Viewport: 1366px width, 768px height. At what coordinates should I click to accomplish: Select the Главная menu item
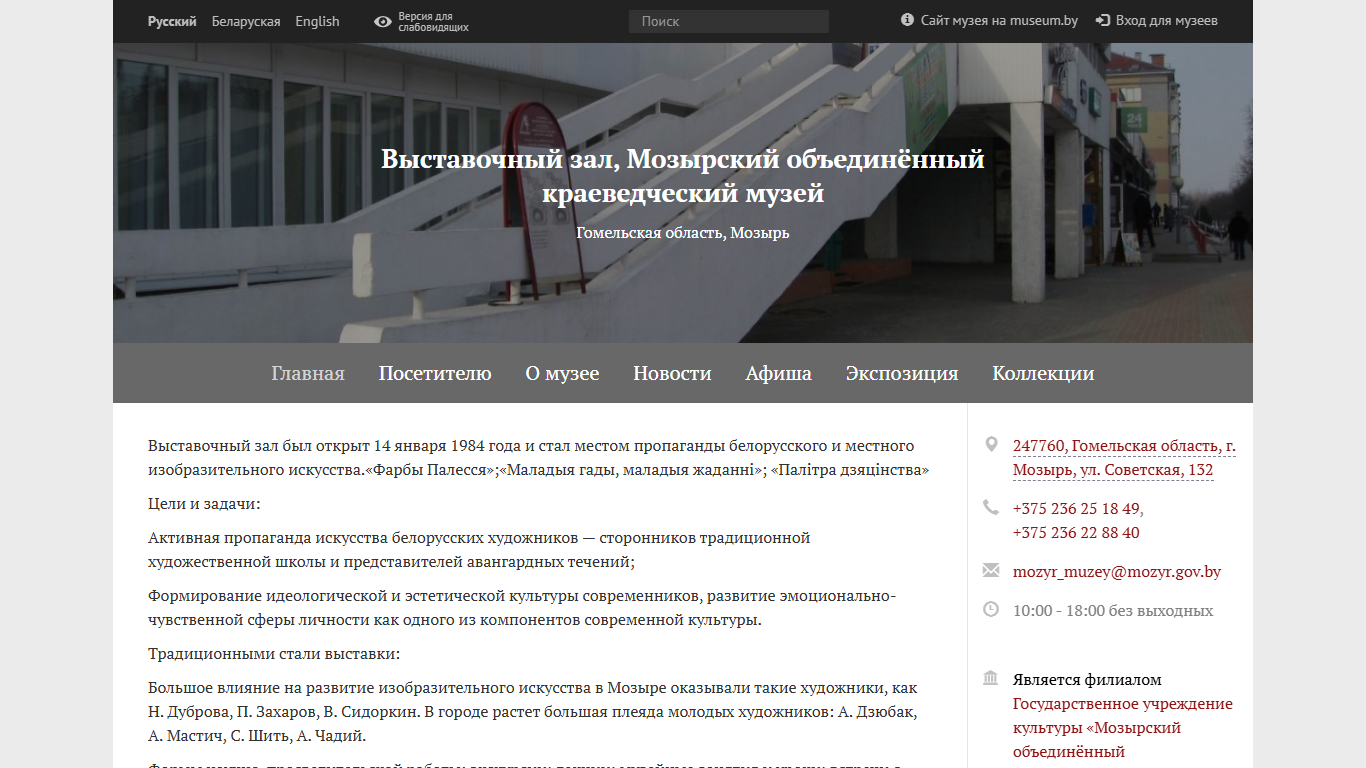click(308, 373)
